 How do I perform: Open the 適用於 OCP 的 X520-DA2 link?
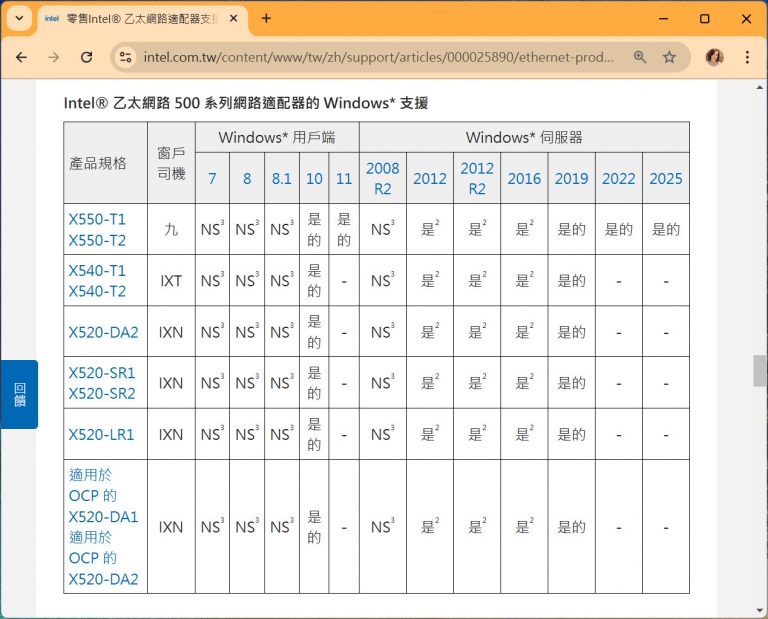(103, 558)
